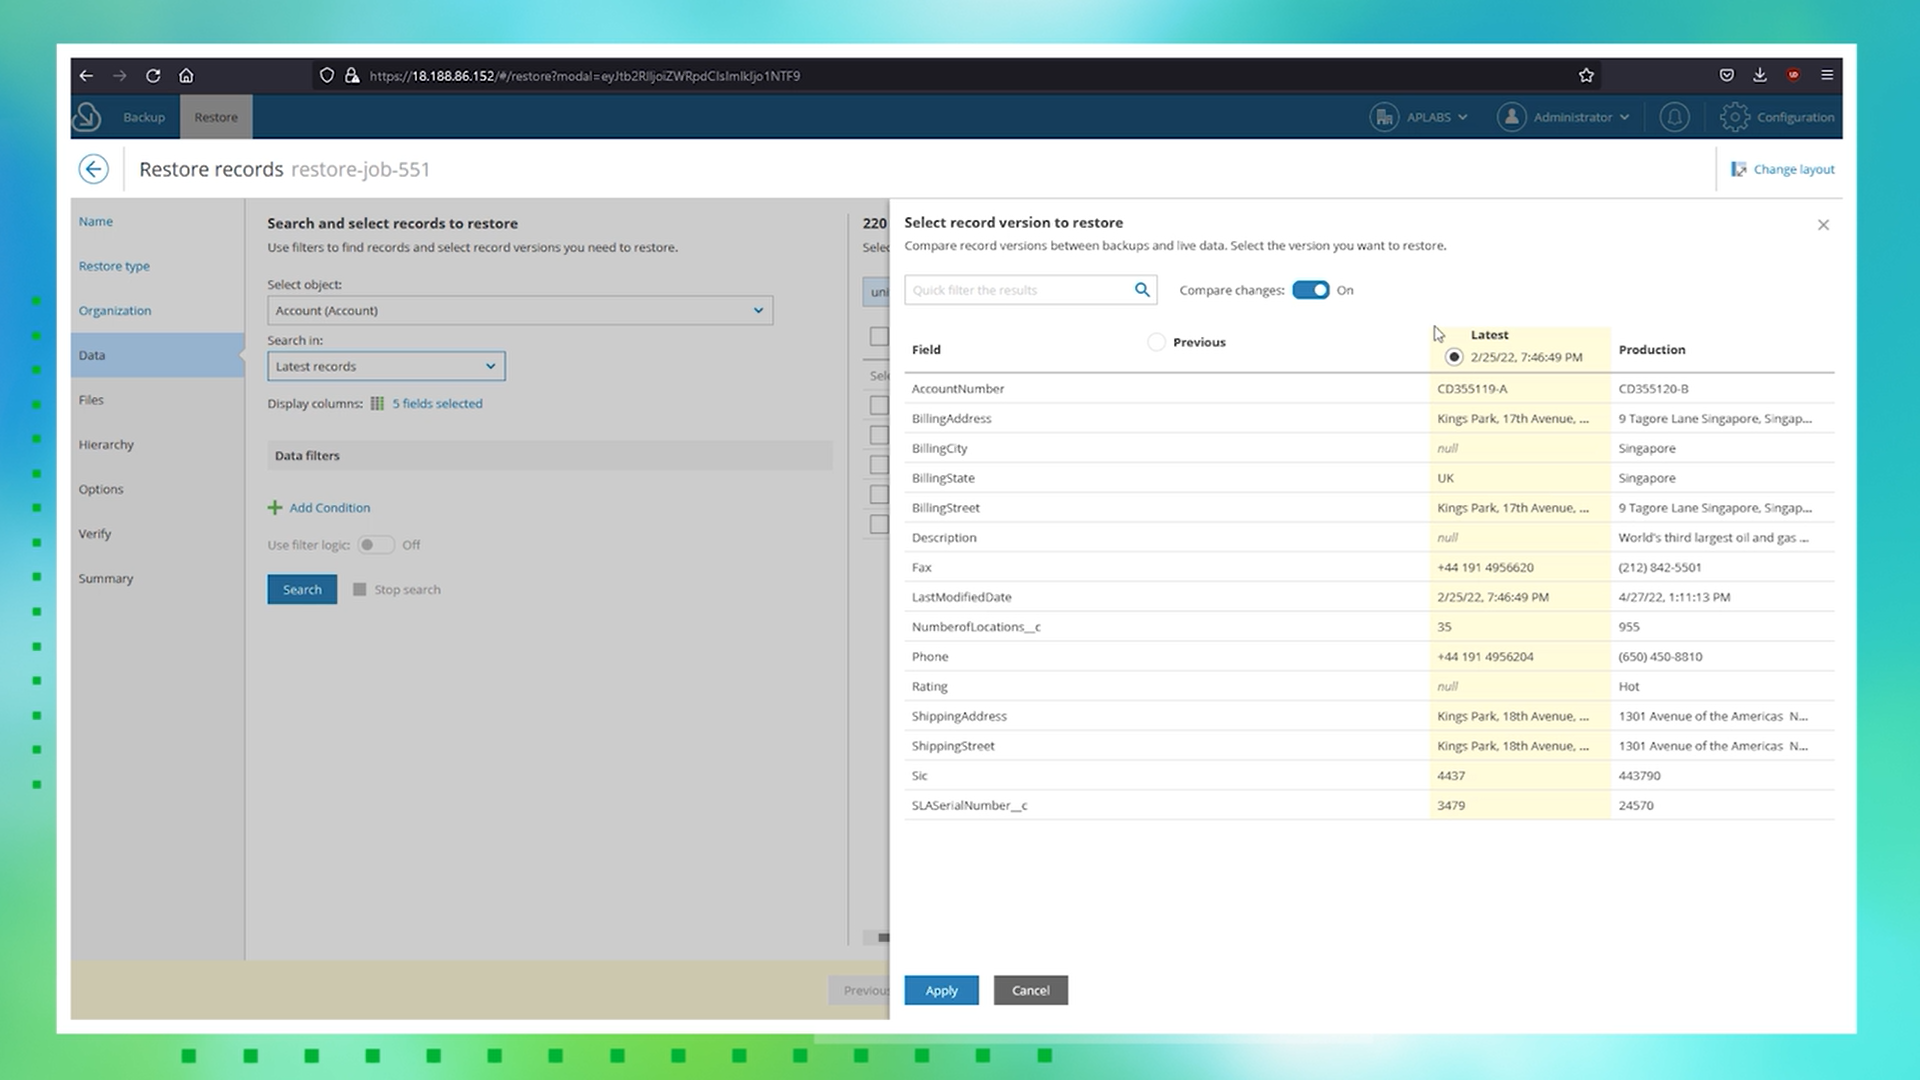The image size is (1920, 1080).
Task: Close the Select record version panel
Action: pyautogui.click(x=1823, y=225)
